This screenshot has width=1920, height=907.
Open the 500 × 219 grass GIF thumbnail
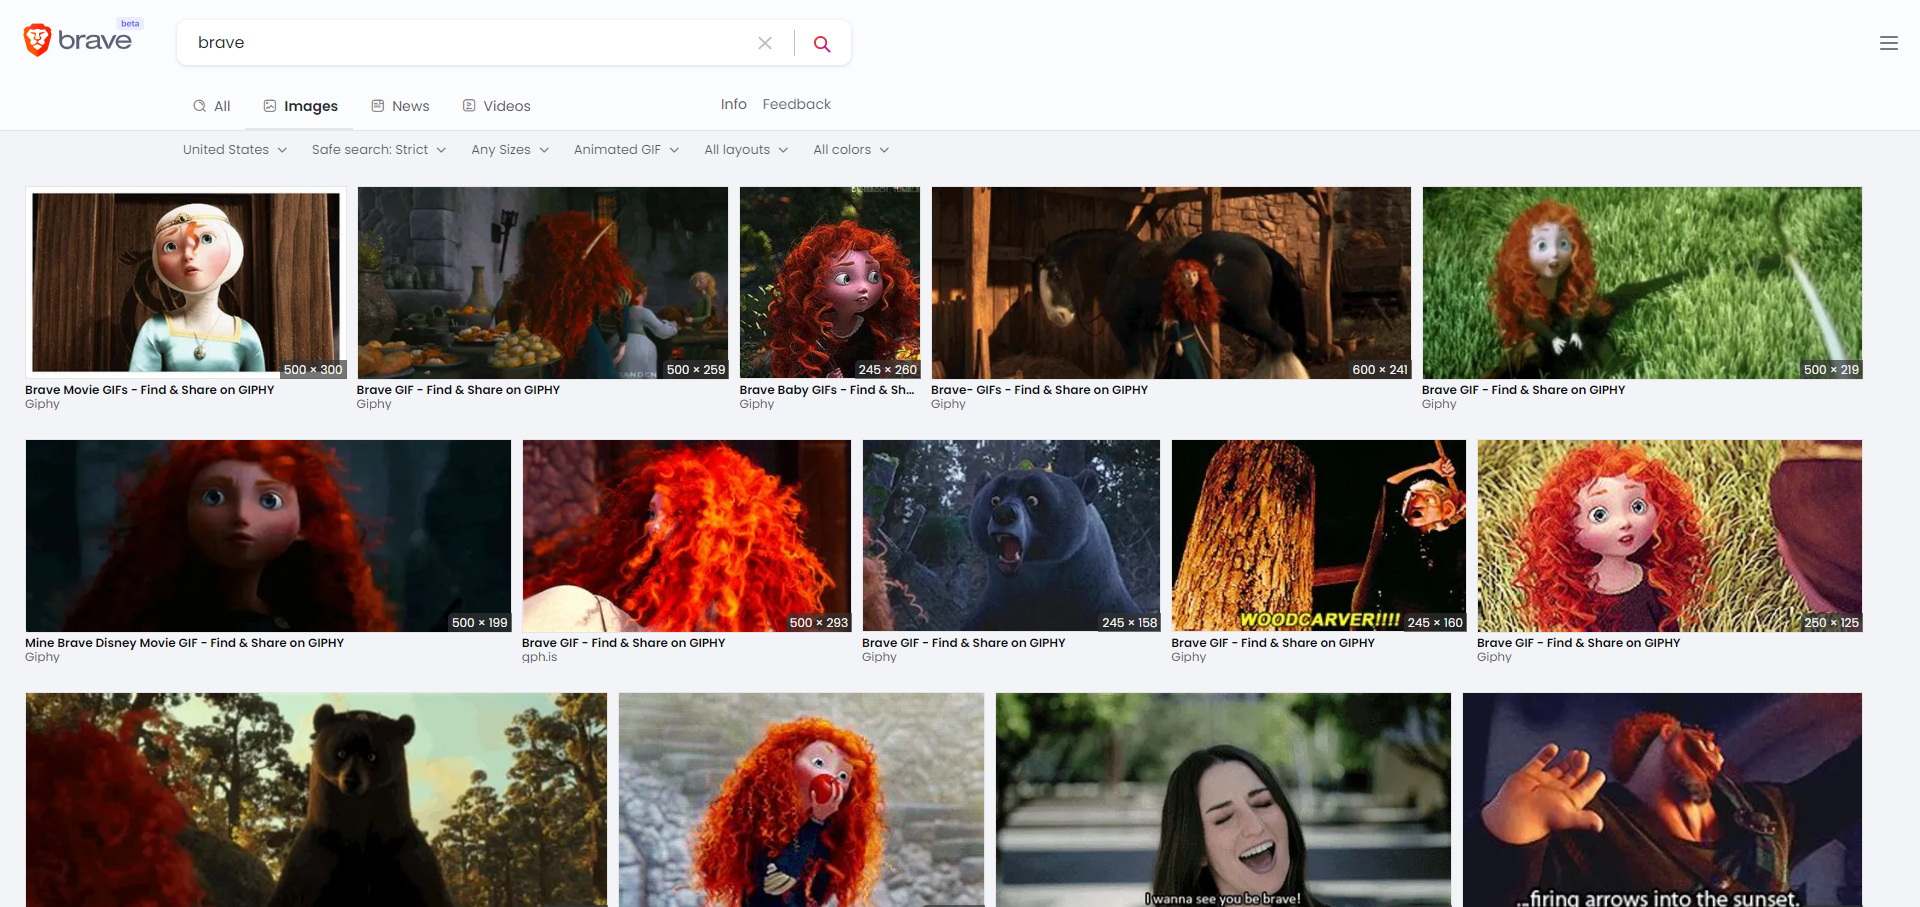click(x=1642, y=283)
